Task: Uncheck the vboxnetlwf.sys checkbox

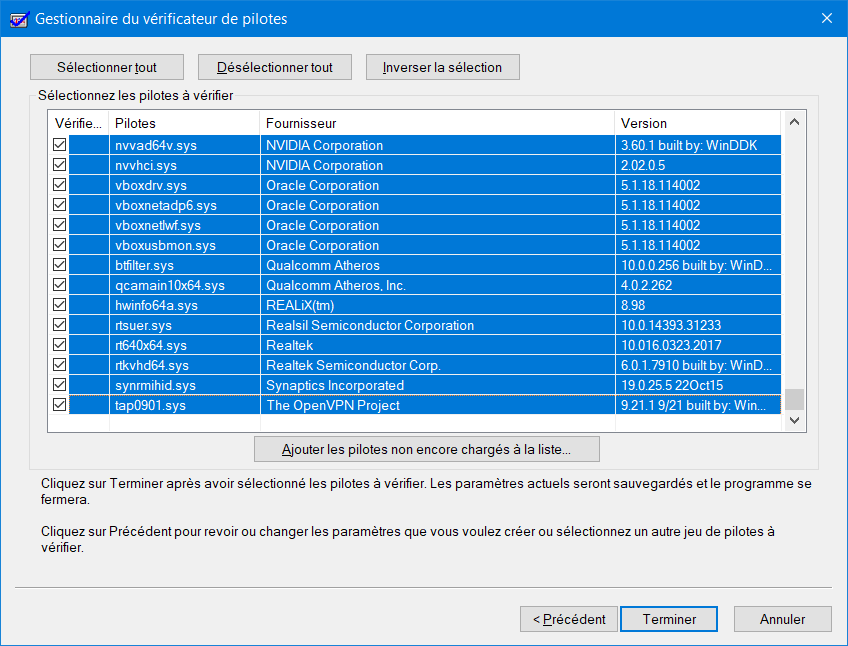Action: click(59, 225)
